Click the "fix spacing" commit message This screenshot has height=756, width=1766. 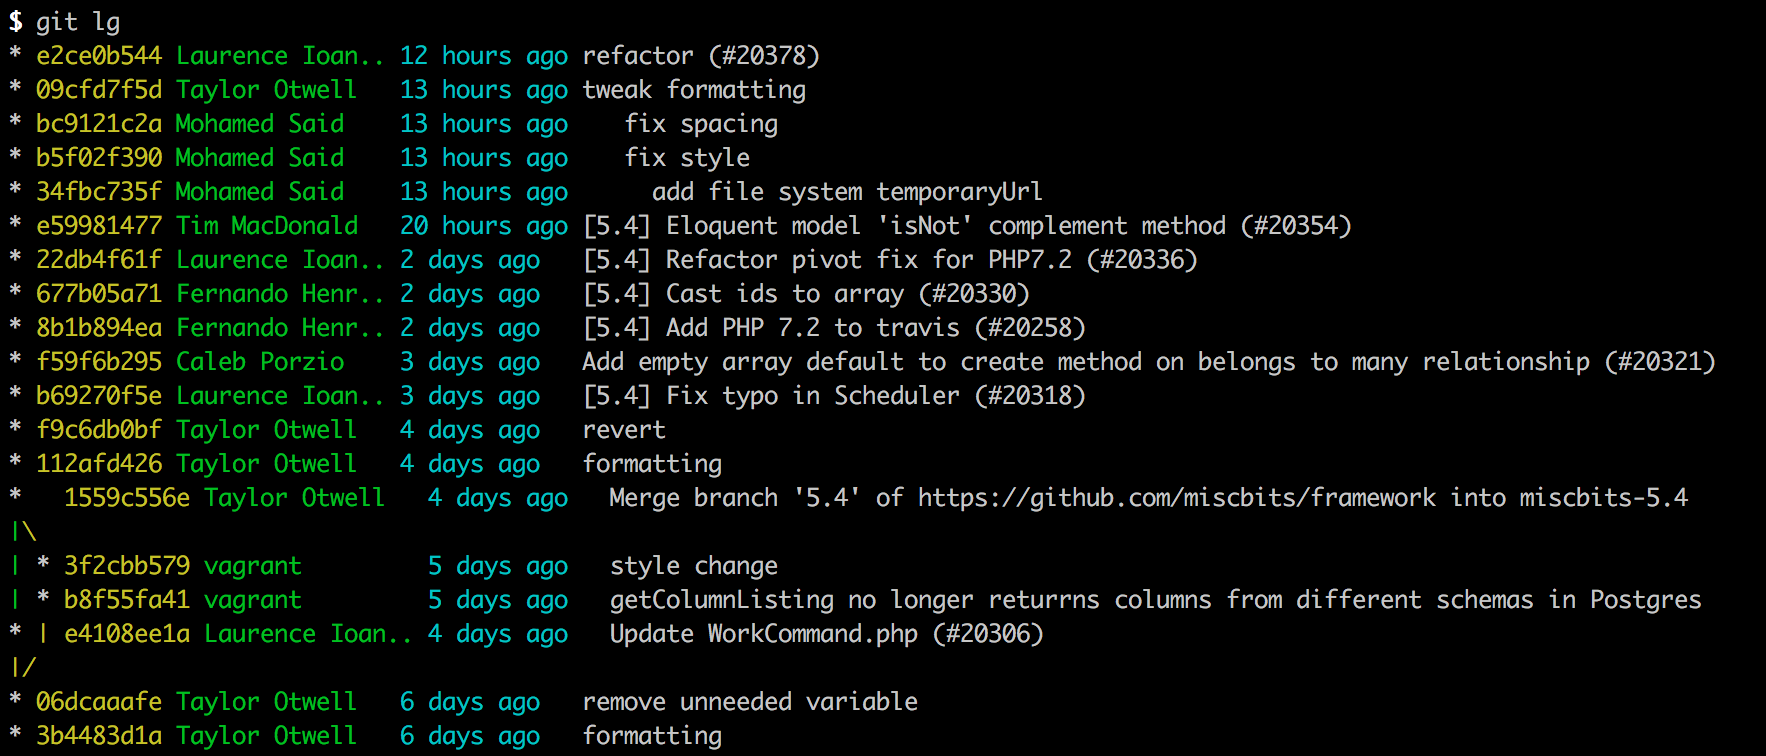click(701, 124)
